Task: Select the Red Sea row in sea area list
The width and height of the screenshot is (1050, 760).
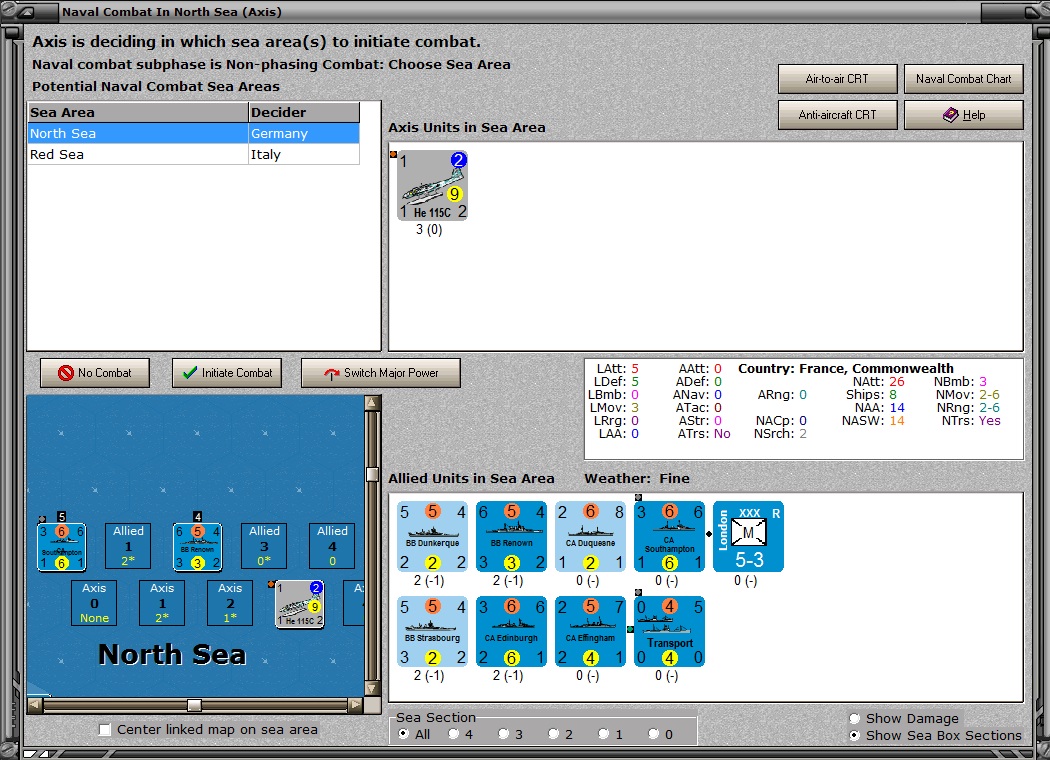Action: pos(194,154)
